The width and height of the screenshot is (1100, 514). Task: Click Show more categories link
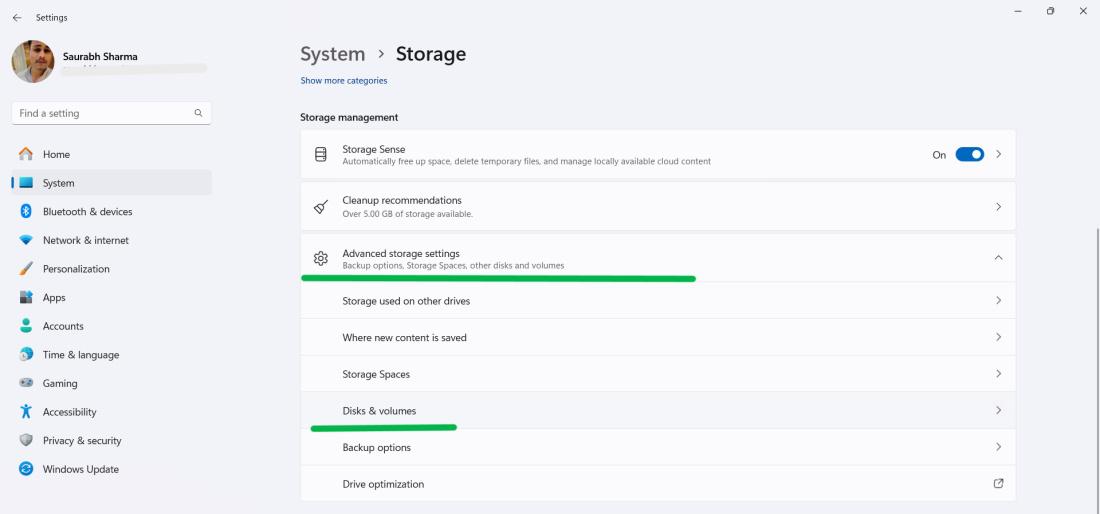343,81
